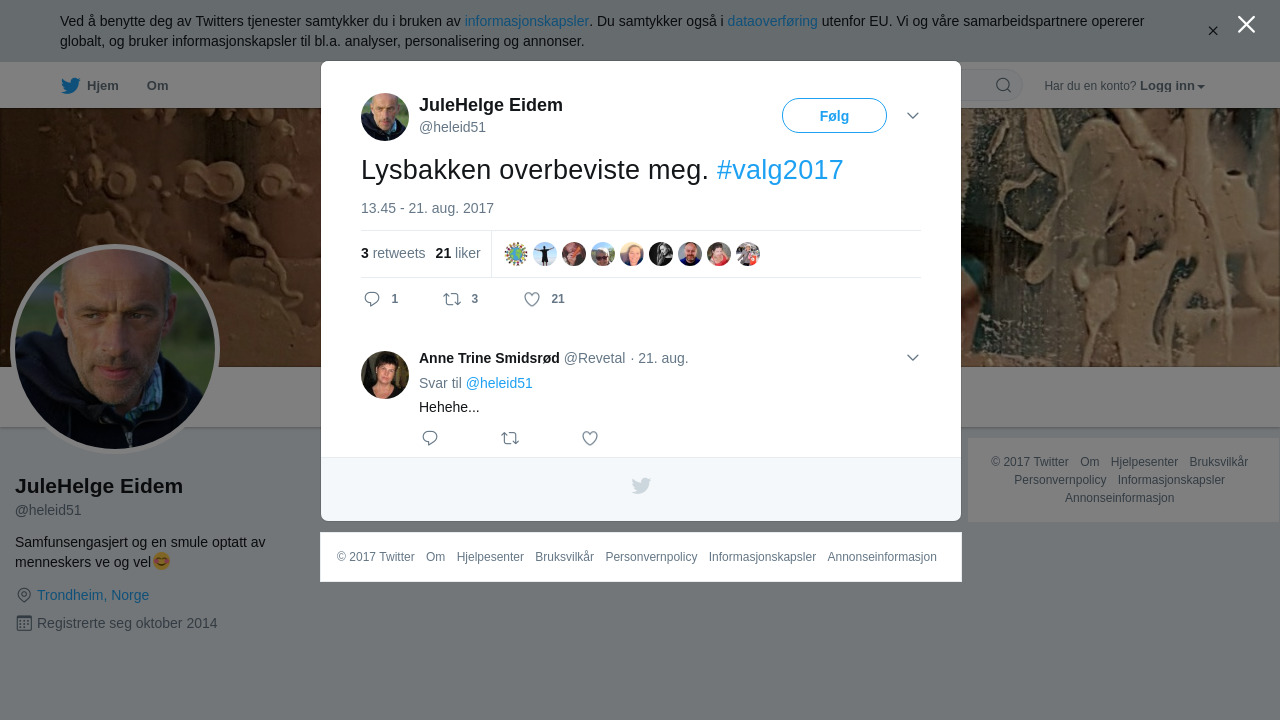
Task: Click the Twitter bird Hjem icon
Action: coord(70,85)
